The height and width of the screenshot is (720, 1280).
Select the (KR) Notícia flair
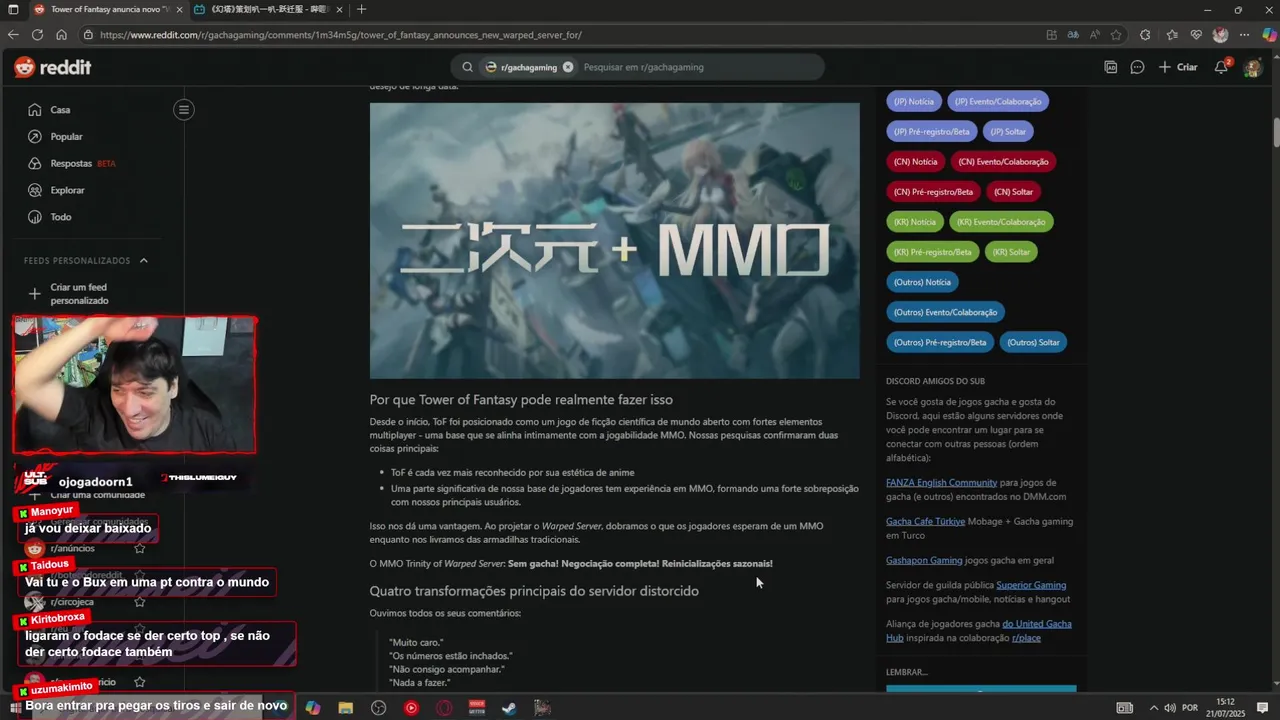click(x=914, y=221)
